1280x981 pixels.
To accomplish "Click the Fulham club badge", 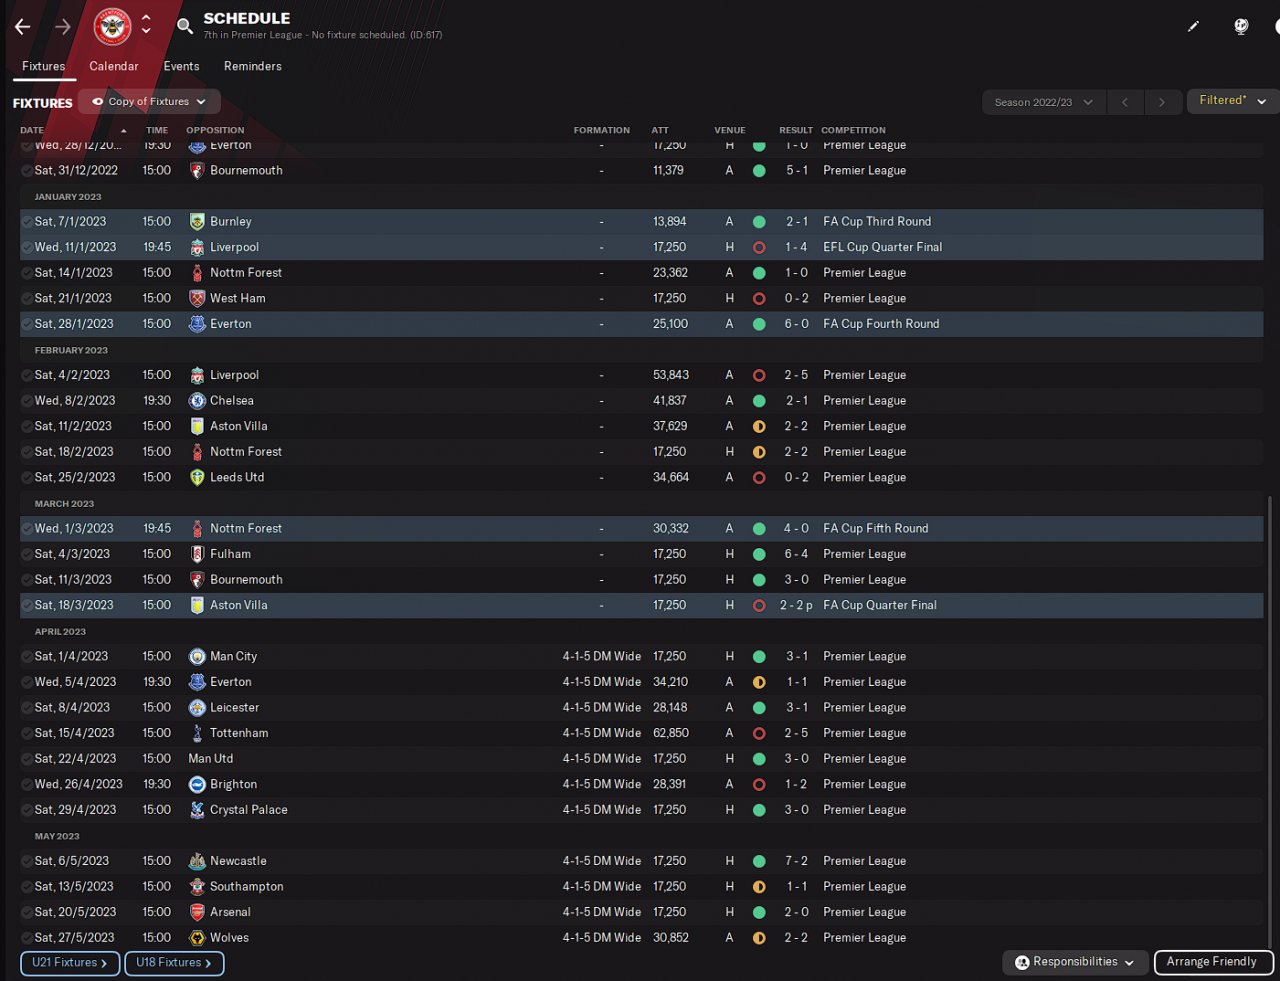I will pos(197,554).
